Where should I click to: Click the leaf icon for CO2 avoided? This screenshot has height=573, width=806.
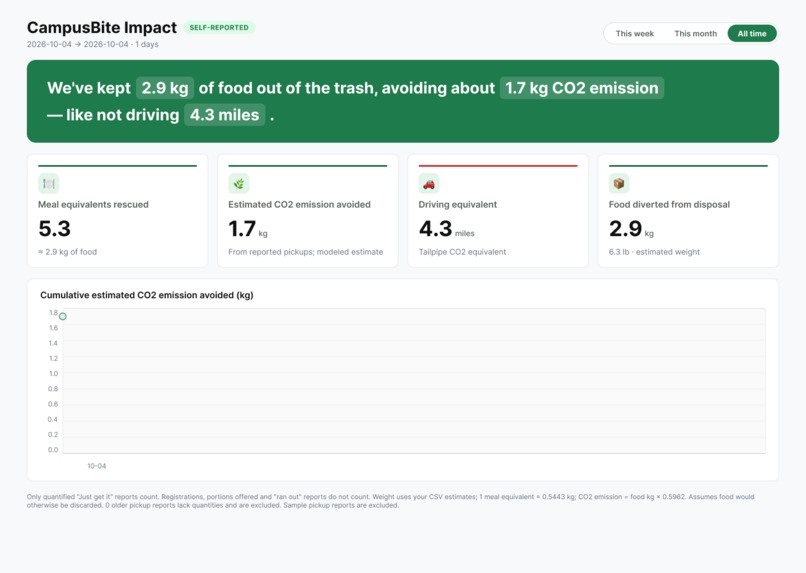[239, 183]
